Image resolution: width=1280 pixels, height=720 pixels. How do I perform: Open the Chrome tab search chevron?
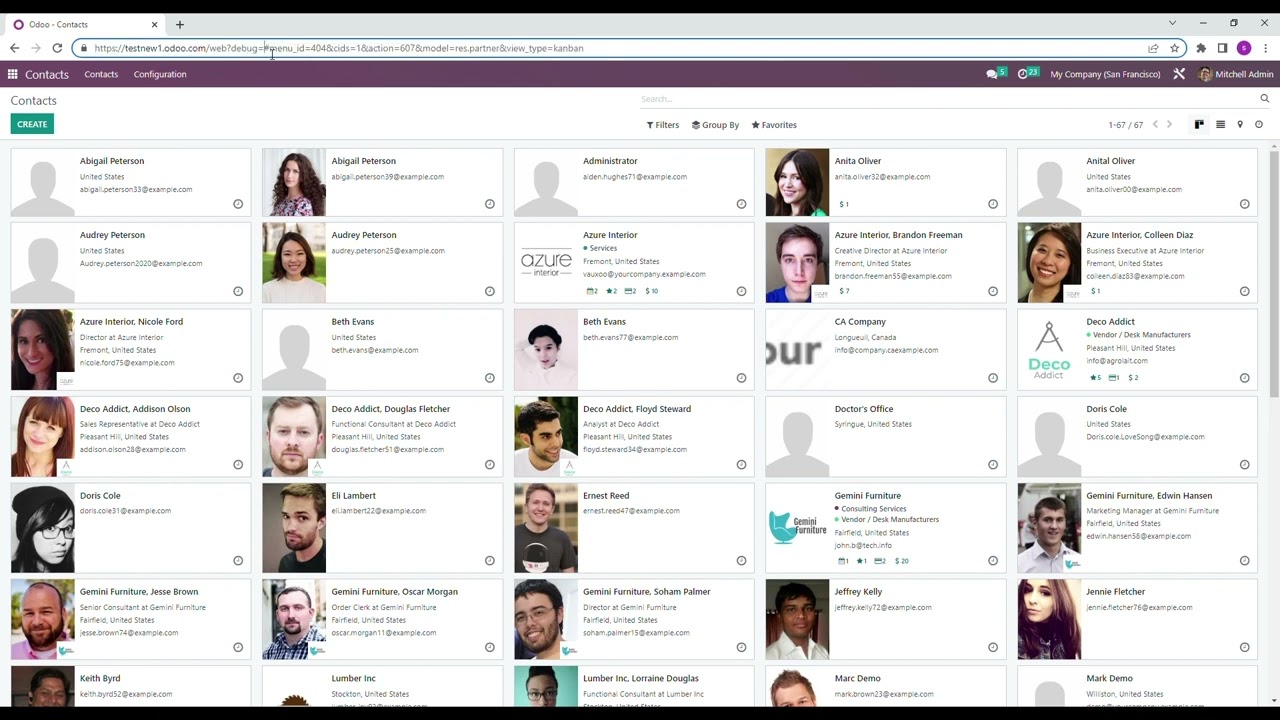coord(1172,23)
